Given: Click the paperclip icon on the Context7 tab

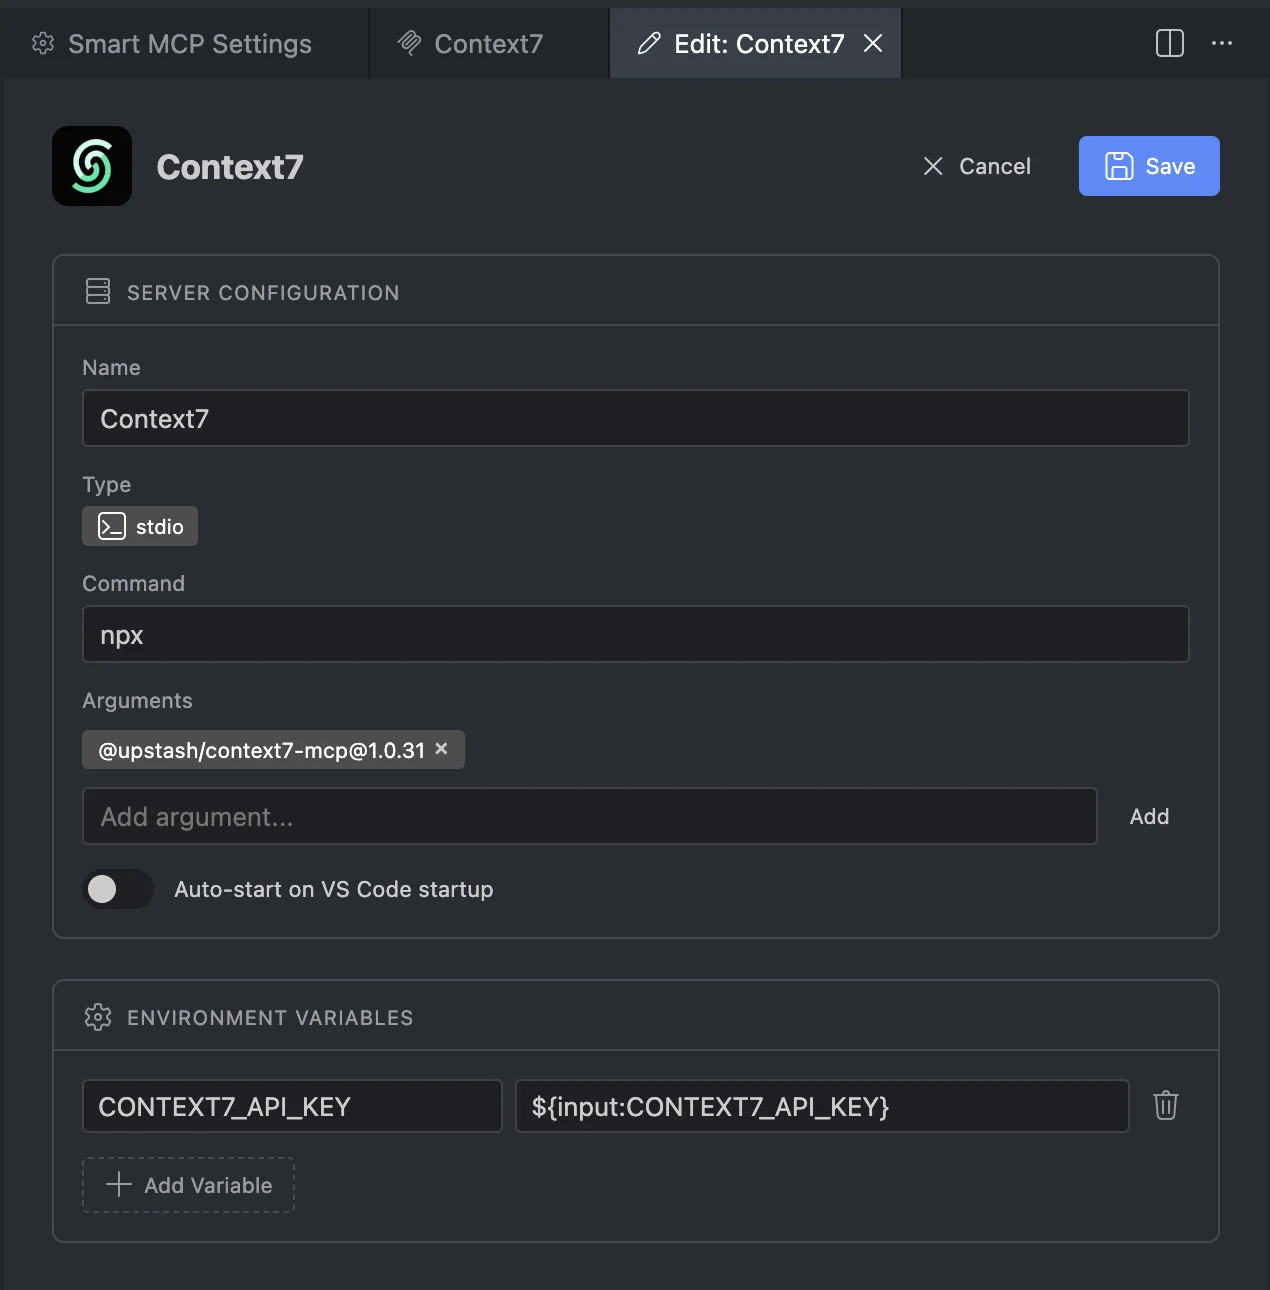Looking at the screenshot, I should [x=408, y=43].
